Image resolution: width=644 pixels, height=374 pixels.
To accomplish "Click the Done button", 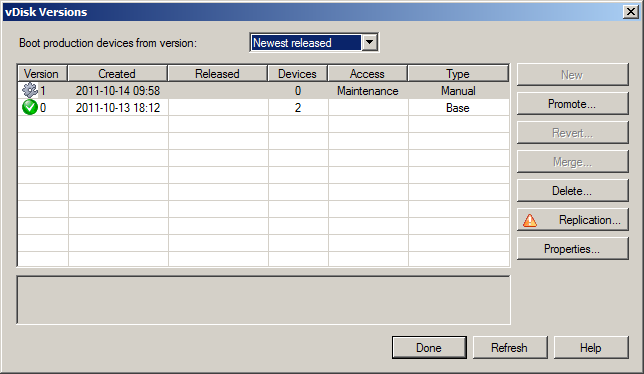I will (x=429, y=347).
